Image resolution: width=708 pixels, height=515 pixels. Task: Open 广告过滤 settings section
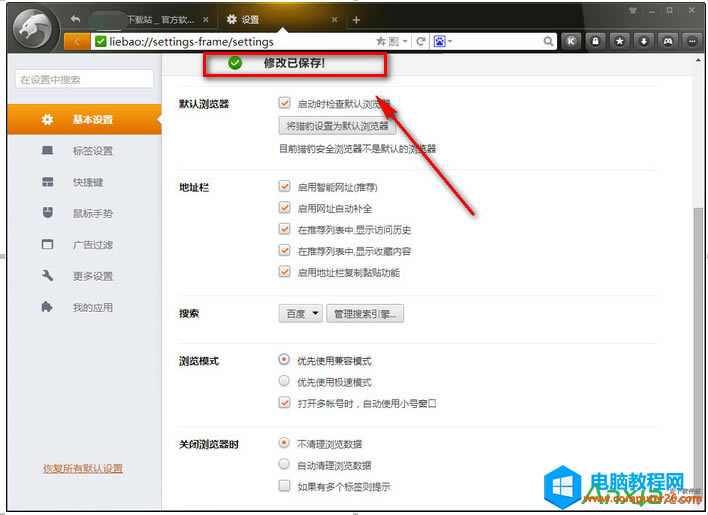(92, 245)
